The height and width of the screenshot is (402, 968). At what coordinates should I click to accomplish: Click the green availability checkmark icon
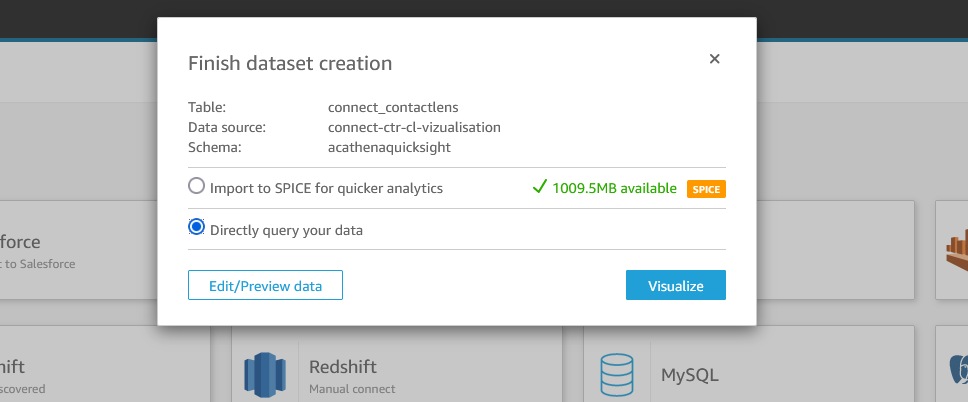pos(539,187)
